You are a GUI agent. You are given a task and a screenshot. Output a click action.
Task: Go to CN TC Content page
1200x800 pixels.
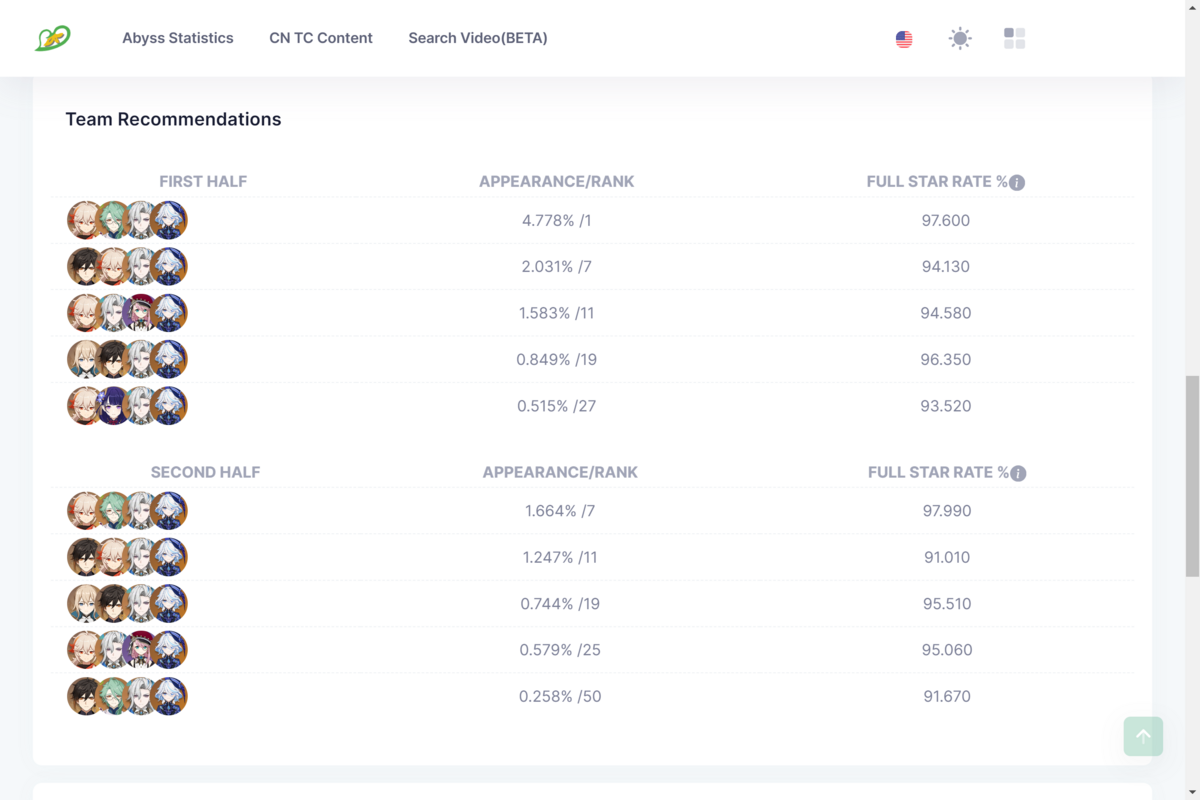click(x=321, y=38)
